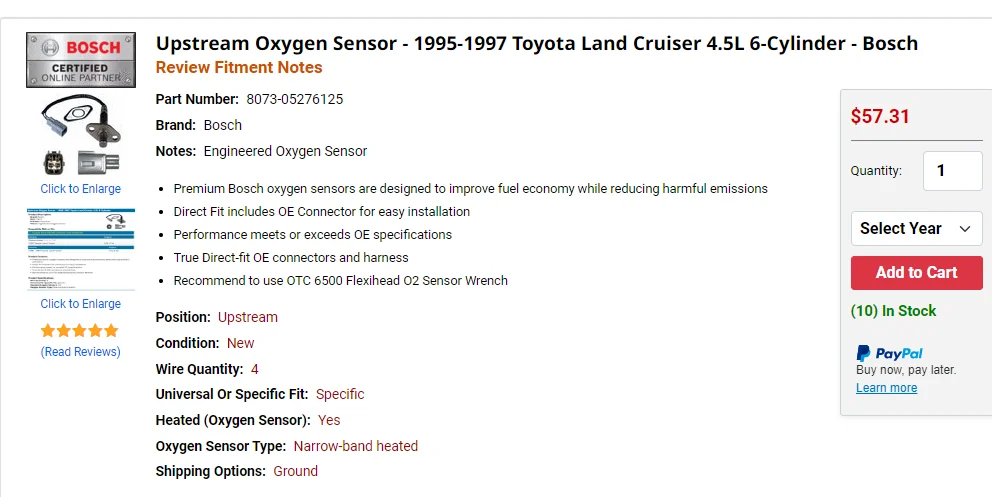Click 'Click to Enlarge' under the sensor photo
992x497 pixels.
[x=80, y=189]
